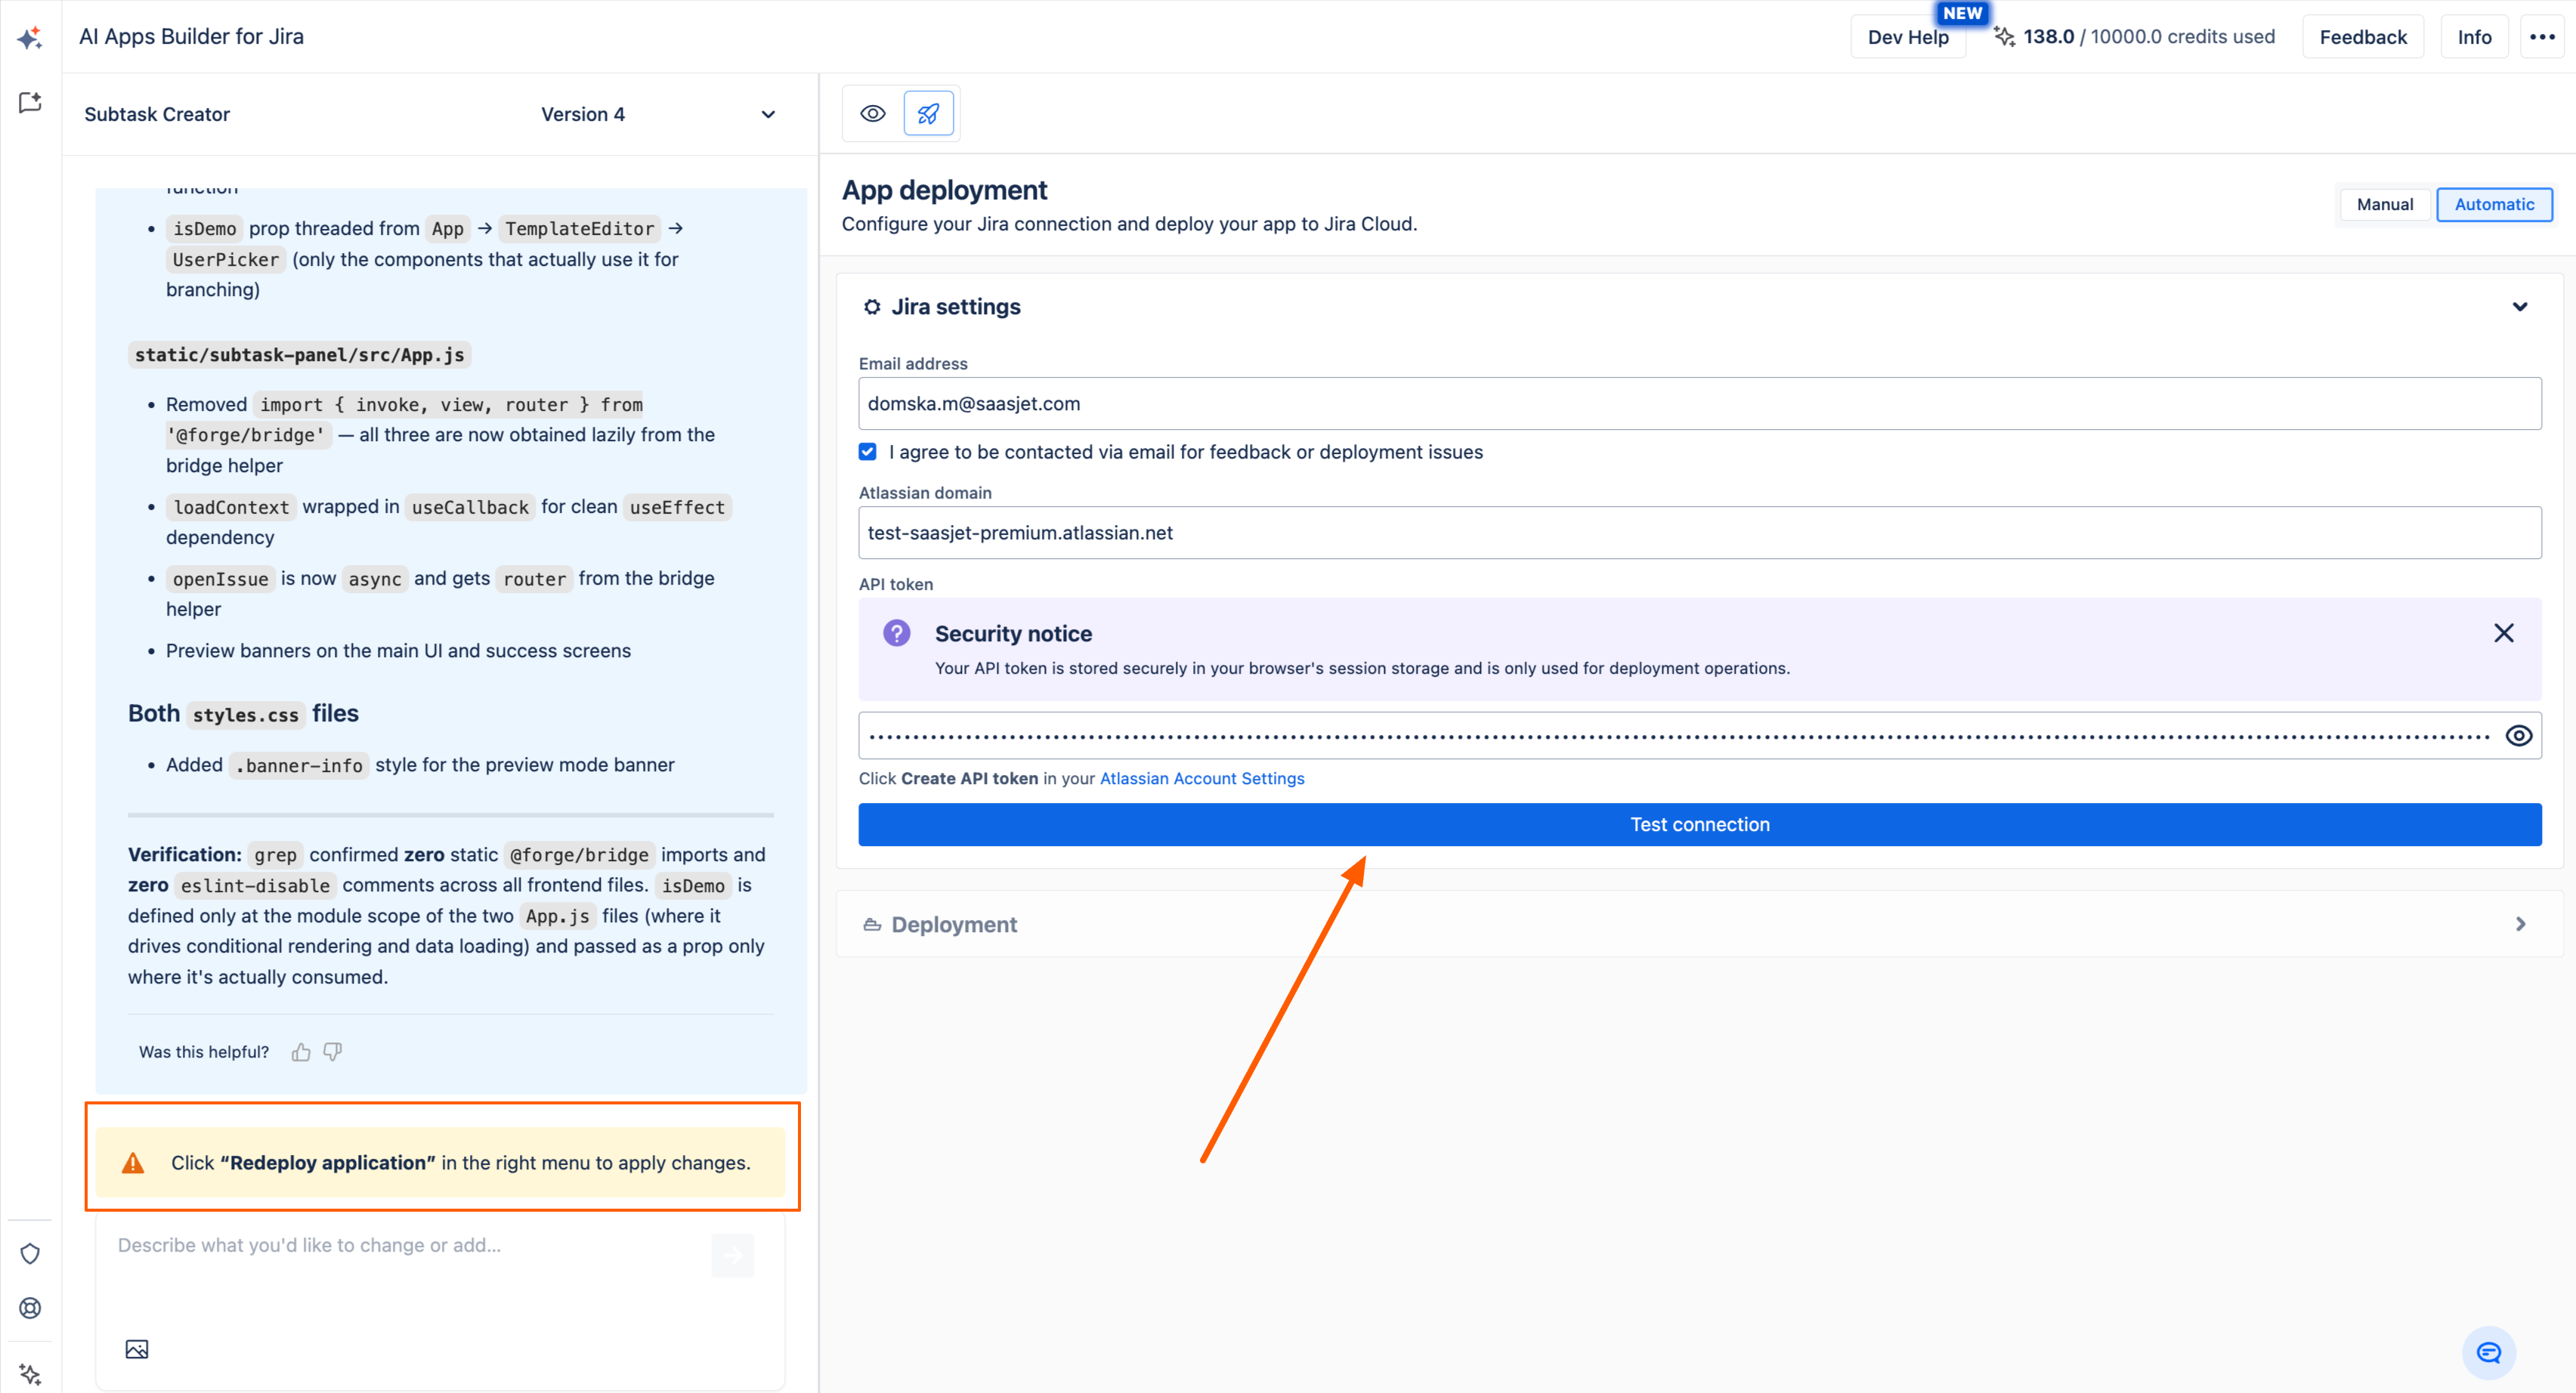Click the '.banner-info' code snippet
The height and width of the screenshot is (1393, 2576).
299,766
